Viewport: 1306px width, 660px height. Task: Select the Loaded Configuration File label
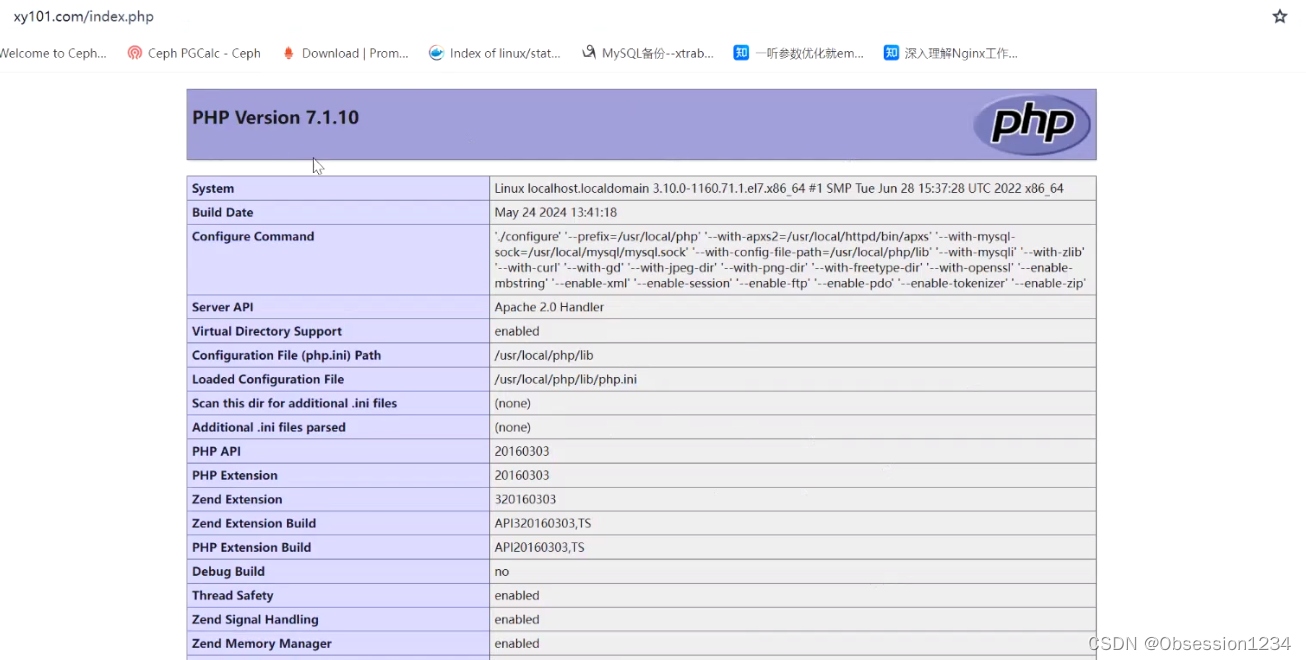point(268,379)
